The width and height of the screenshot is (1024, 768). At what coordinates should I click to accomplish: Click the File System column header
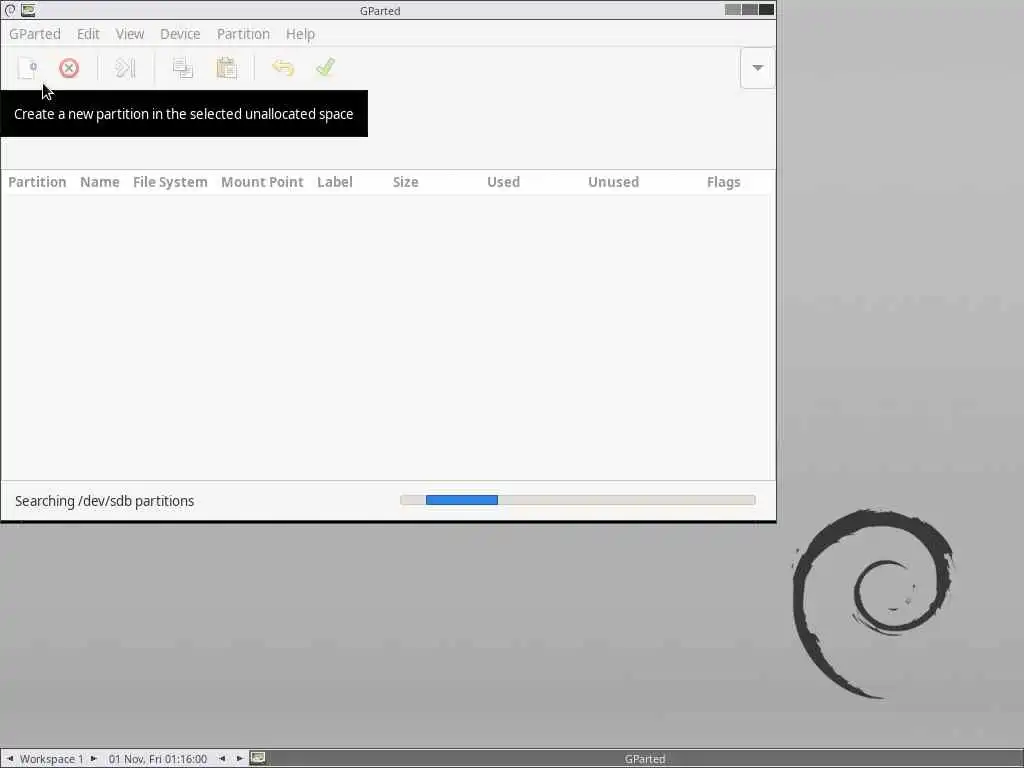[170, 182]
